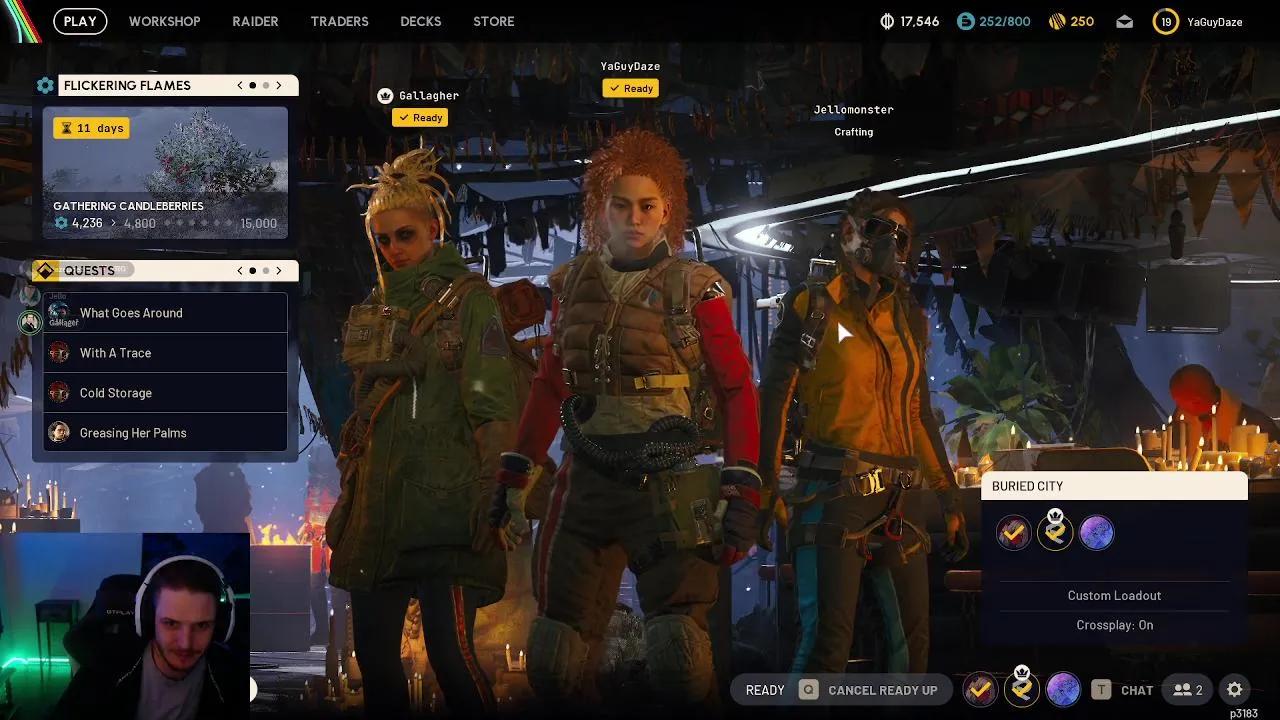Click the BURIED CITY map title
This screenshot has width=1280, height=720.
(1028, 486)
